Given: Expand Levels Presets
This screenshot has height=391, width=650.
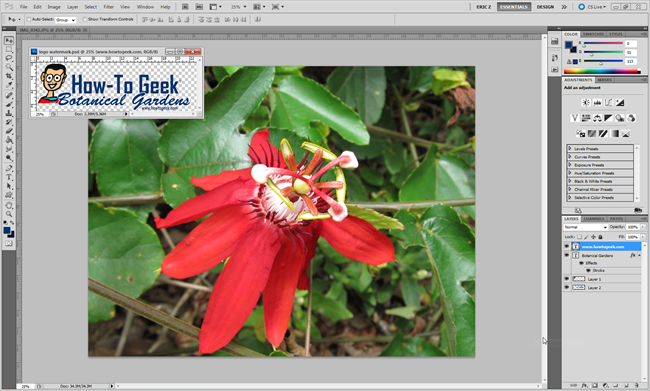Looking at the screenshot, I should click(570, 148).
